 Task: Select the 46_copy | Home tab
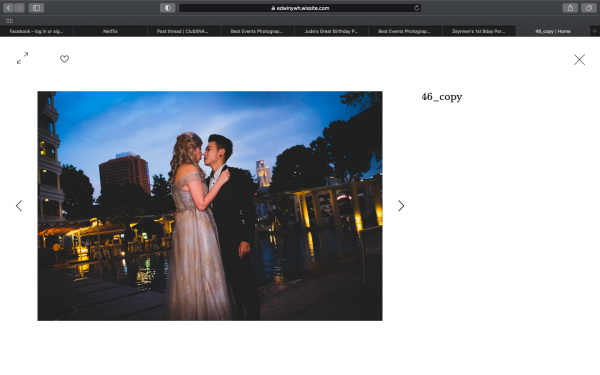click(x=553, y=31)
